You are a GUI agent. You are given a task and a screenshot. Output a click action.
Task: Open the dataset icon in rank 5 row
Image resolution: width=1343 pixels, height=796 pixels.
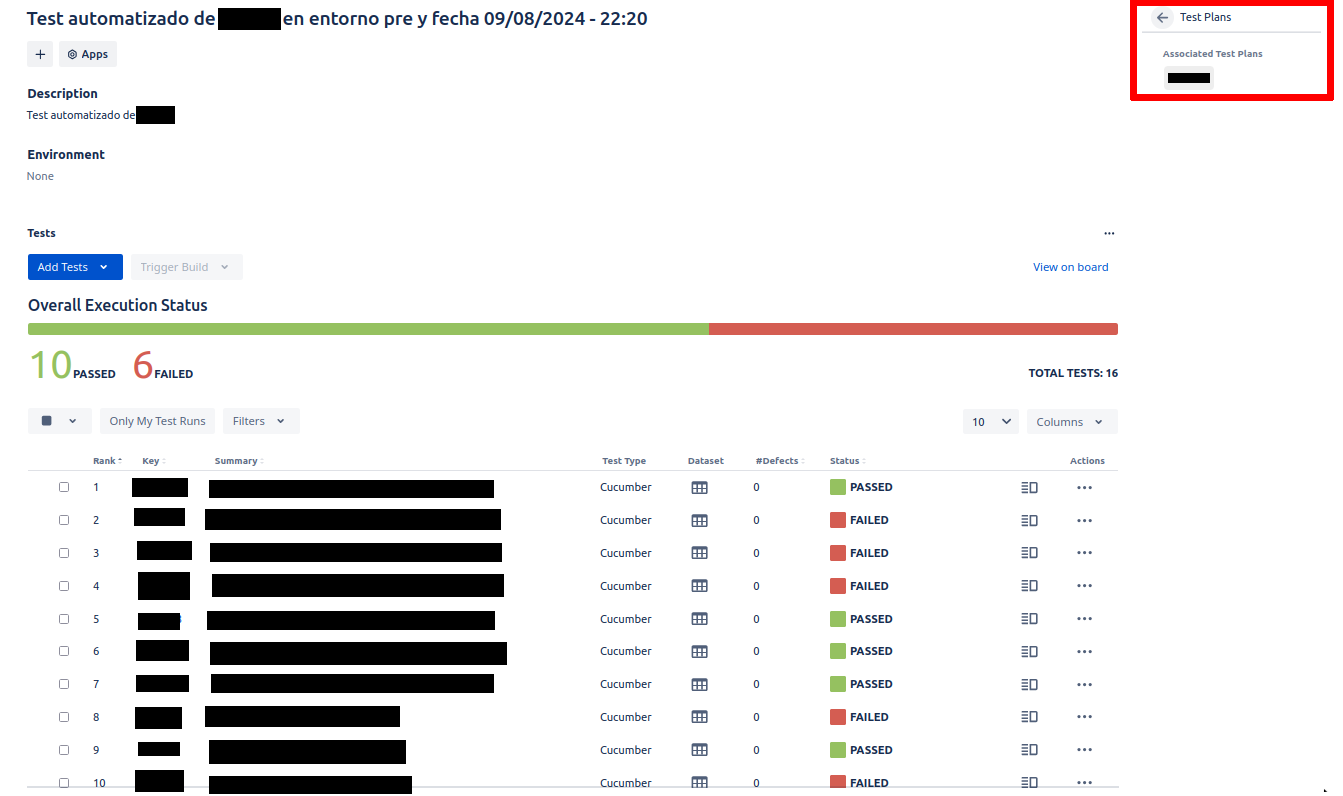tap(699, 620)
